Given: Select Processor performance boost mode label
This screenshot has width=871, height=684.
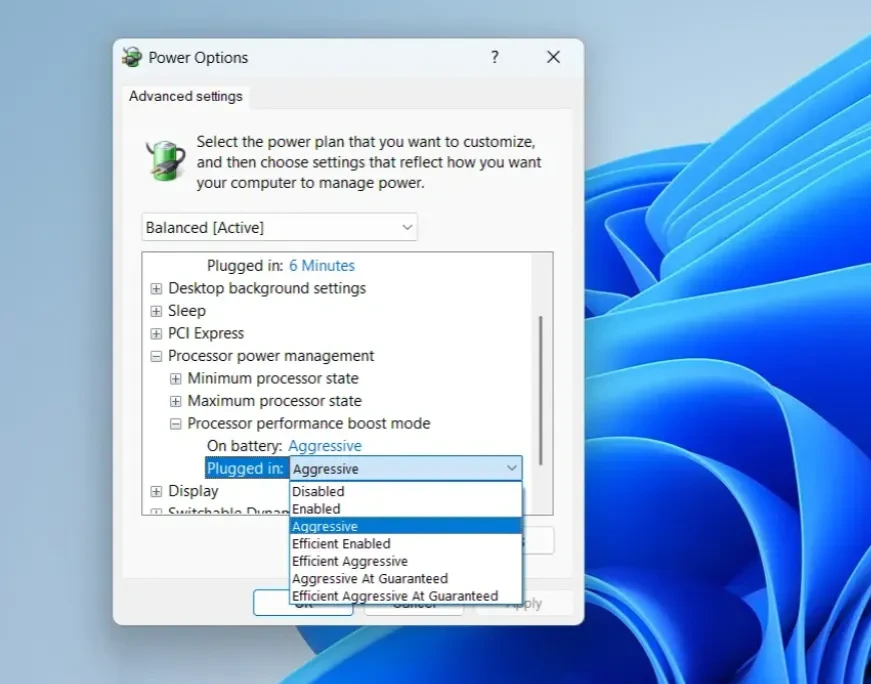Looking at the screenshot, I should tap(309, 424).
